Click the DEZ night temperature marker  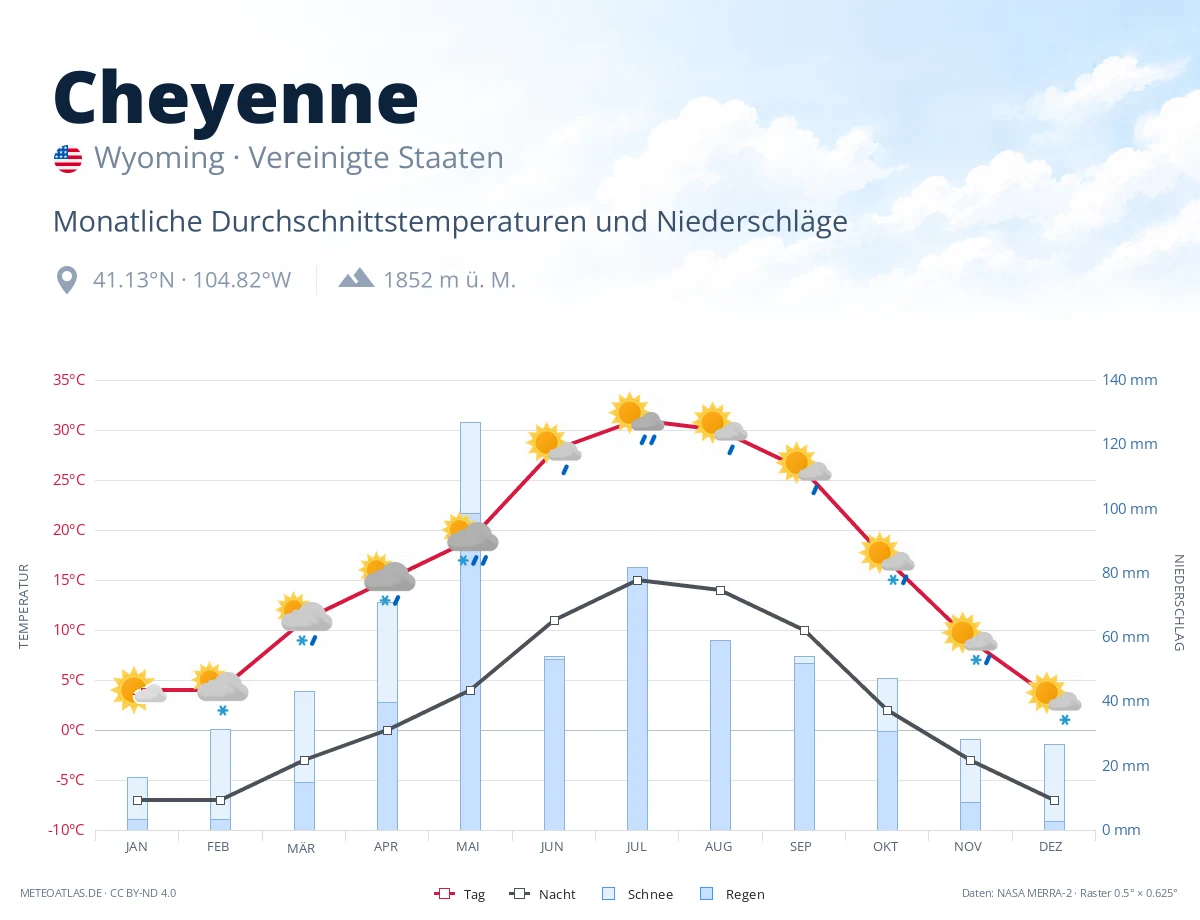click(x=1054, y=800)
